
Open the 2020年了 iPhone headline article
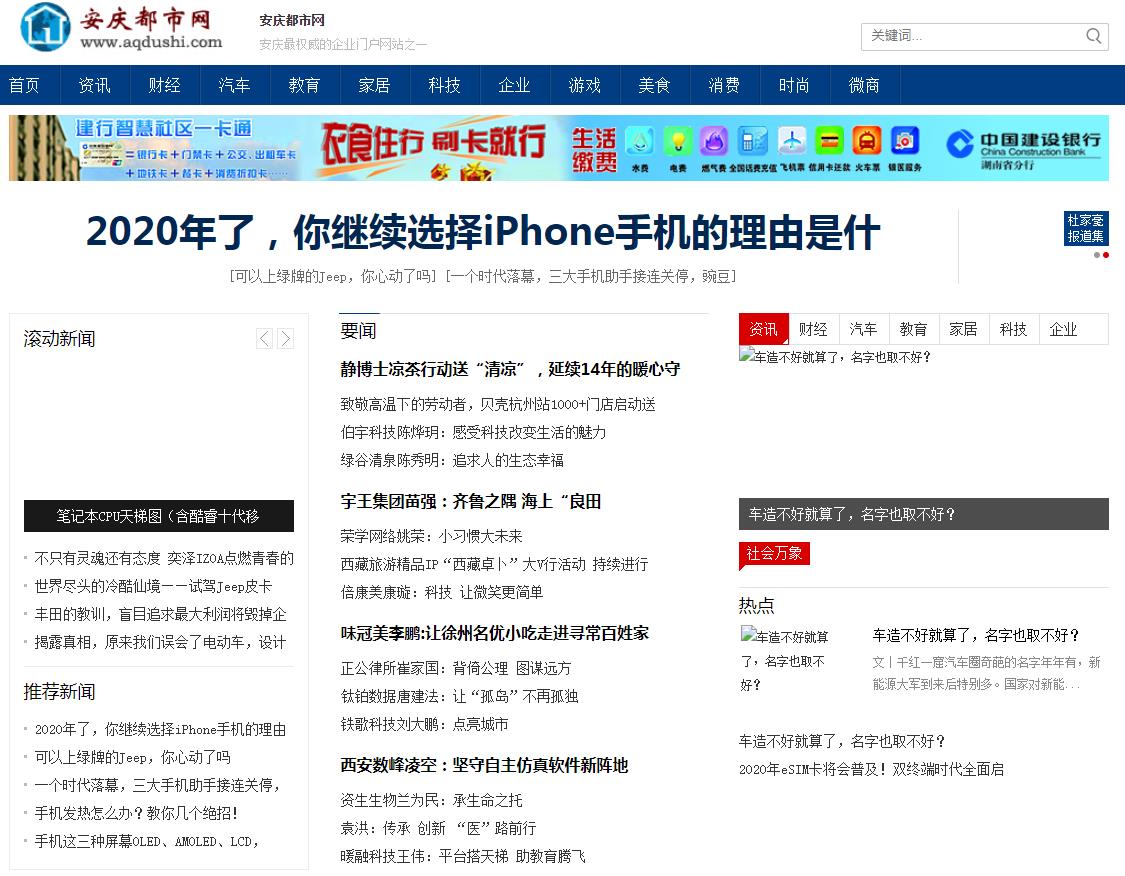coord(483,232)
